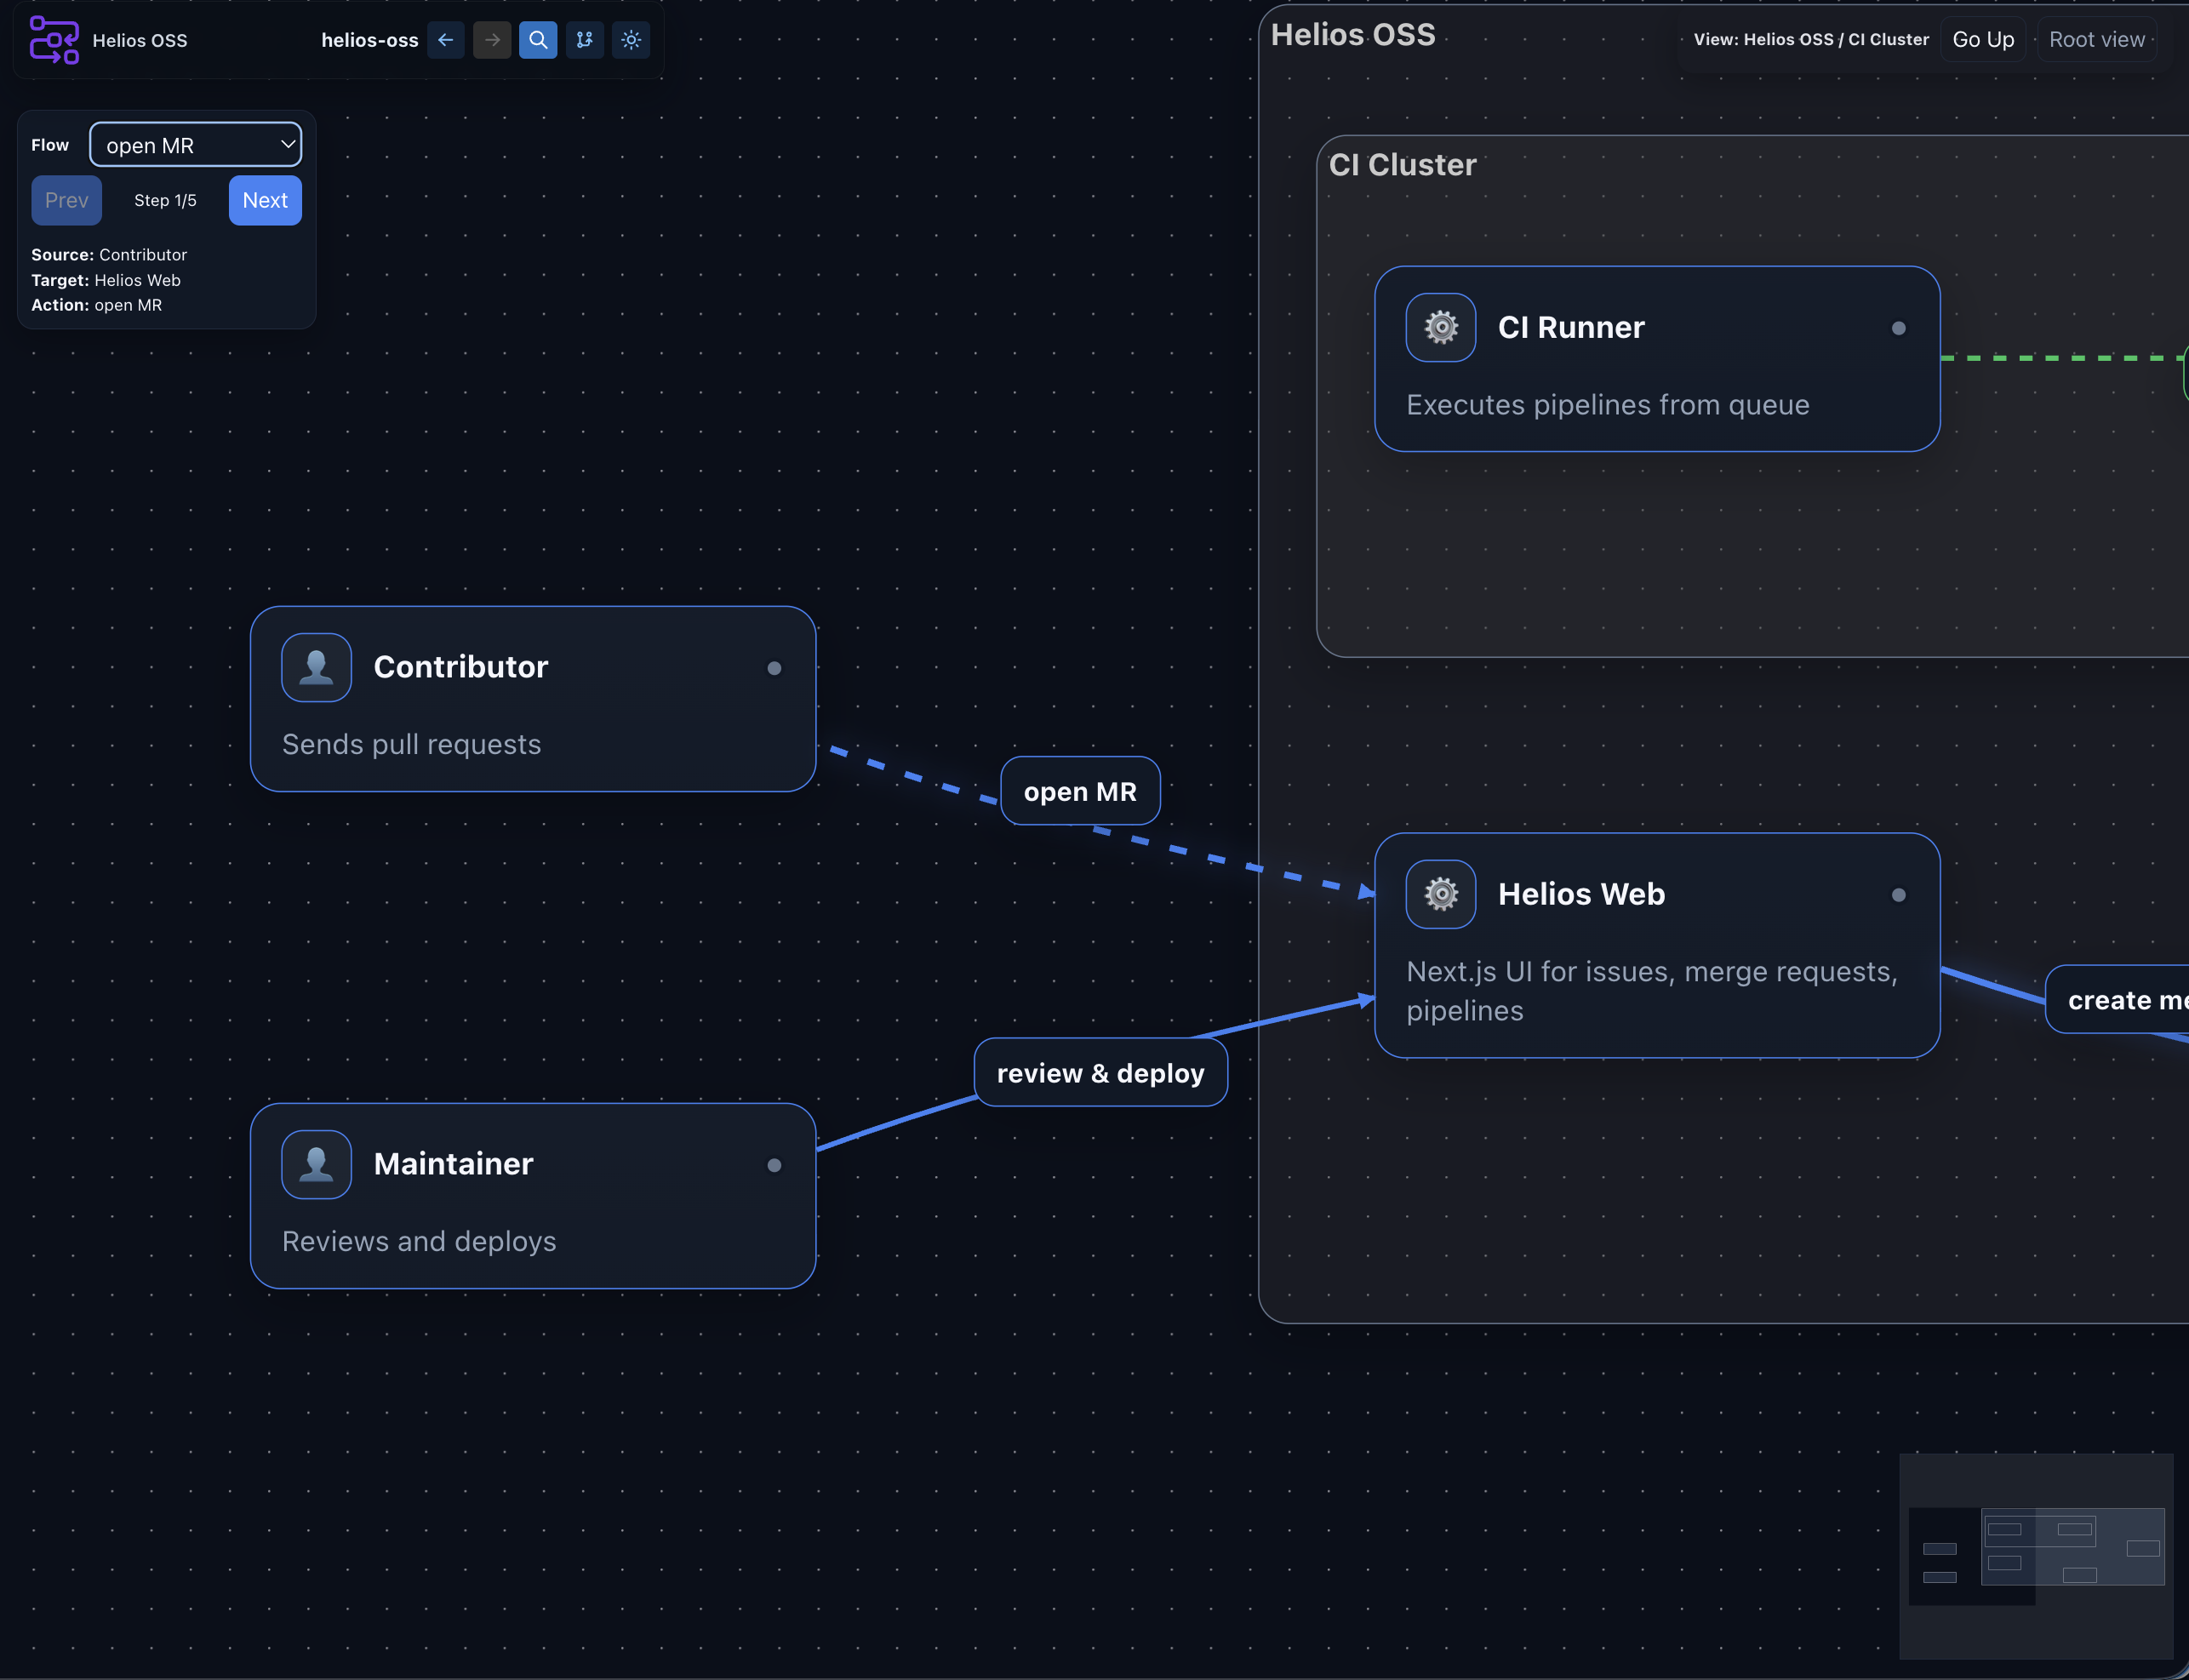This screenshot has height=1680, width=2189.
Task: Return to Root view
Action: [x=2095, y=39]
